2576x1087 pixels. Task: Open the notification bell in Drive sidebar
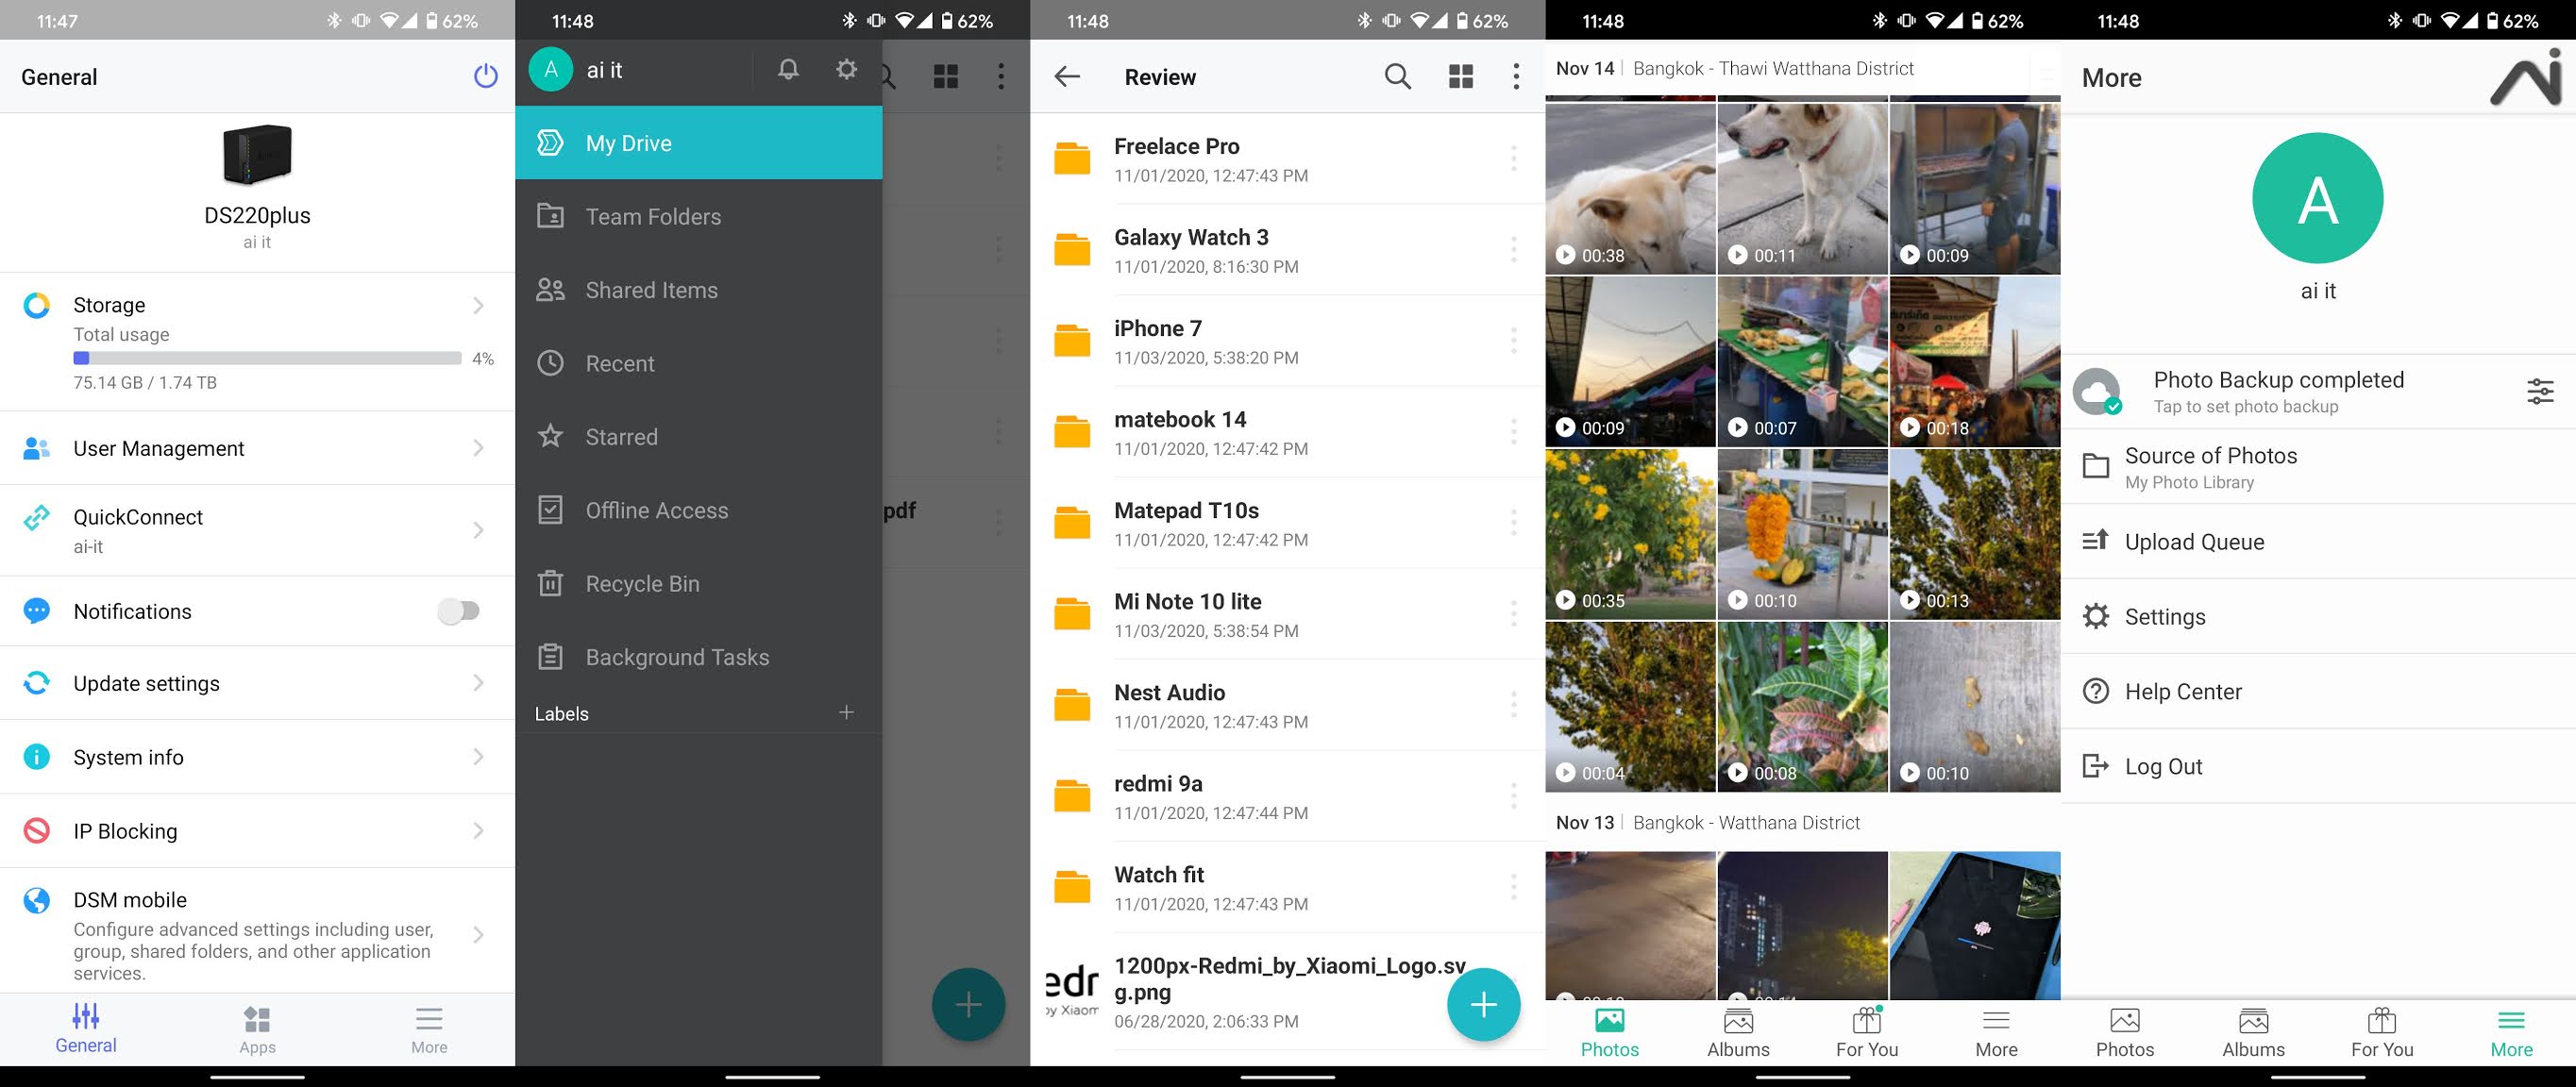click(788, 69)
